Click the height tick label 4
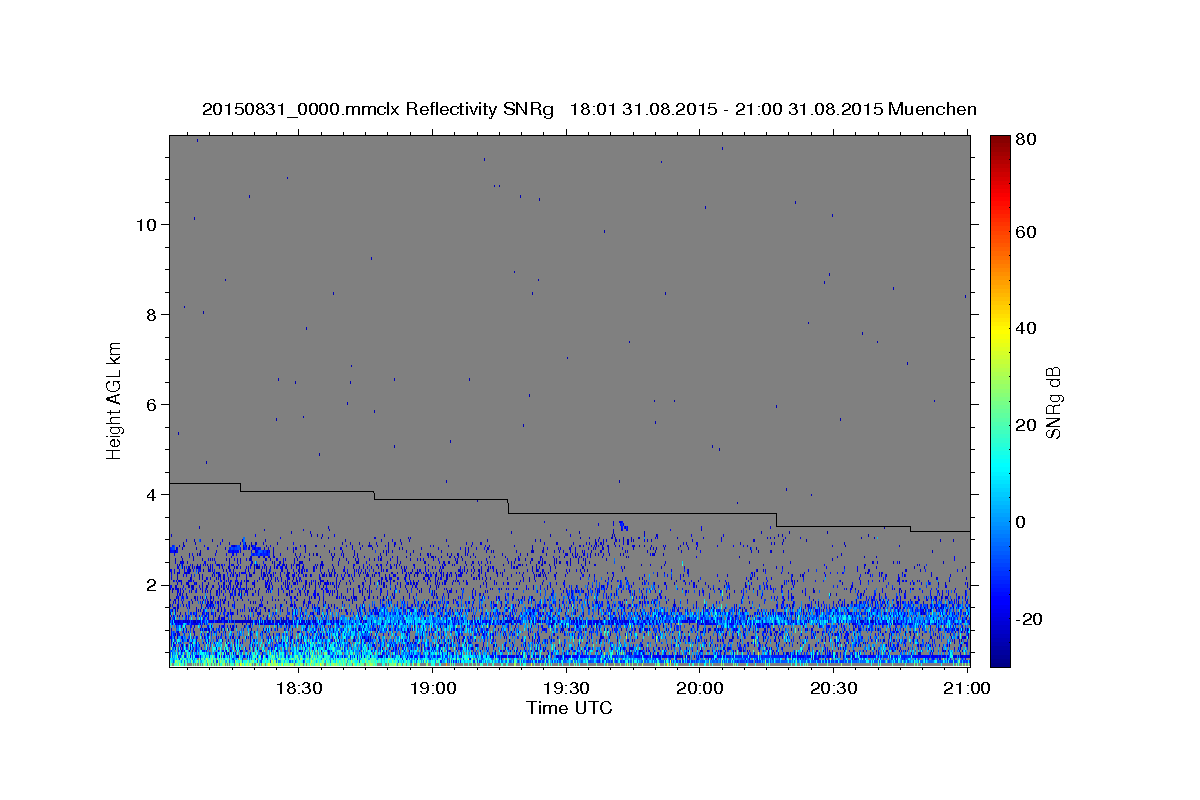 151,494
